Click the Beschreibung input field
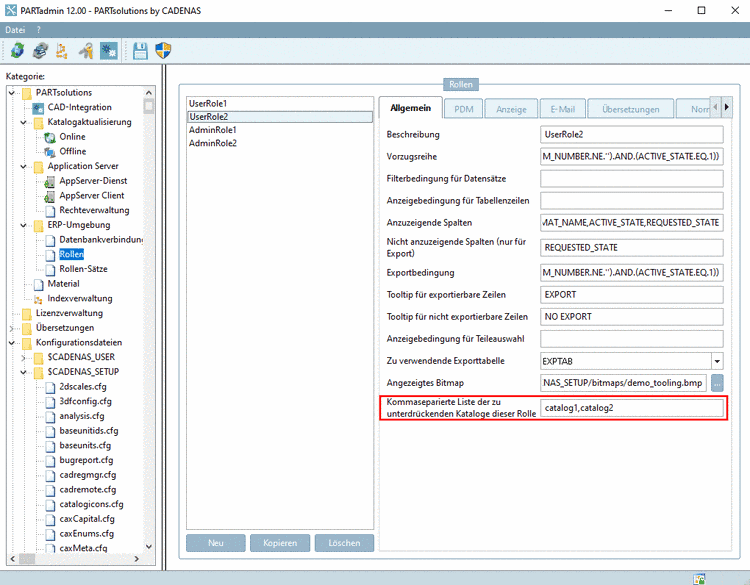The image size is (750, 585). (631, 134)
